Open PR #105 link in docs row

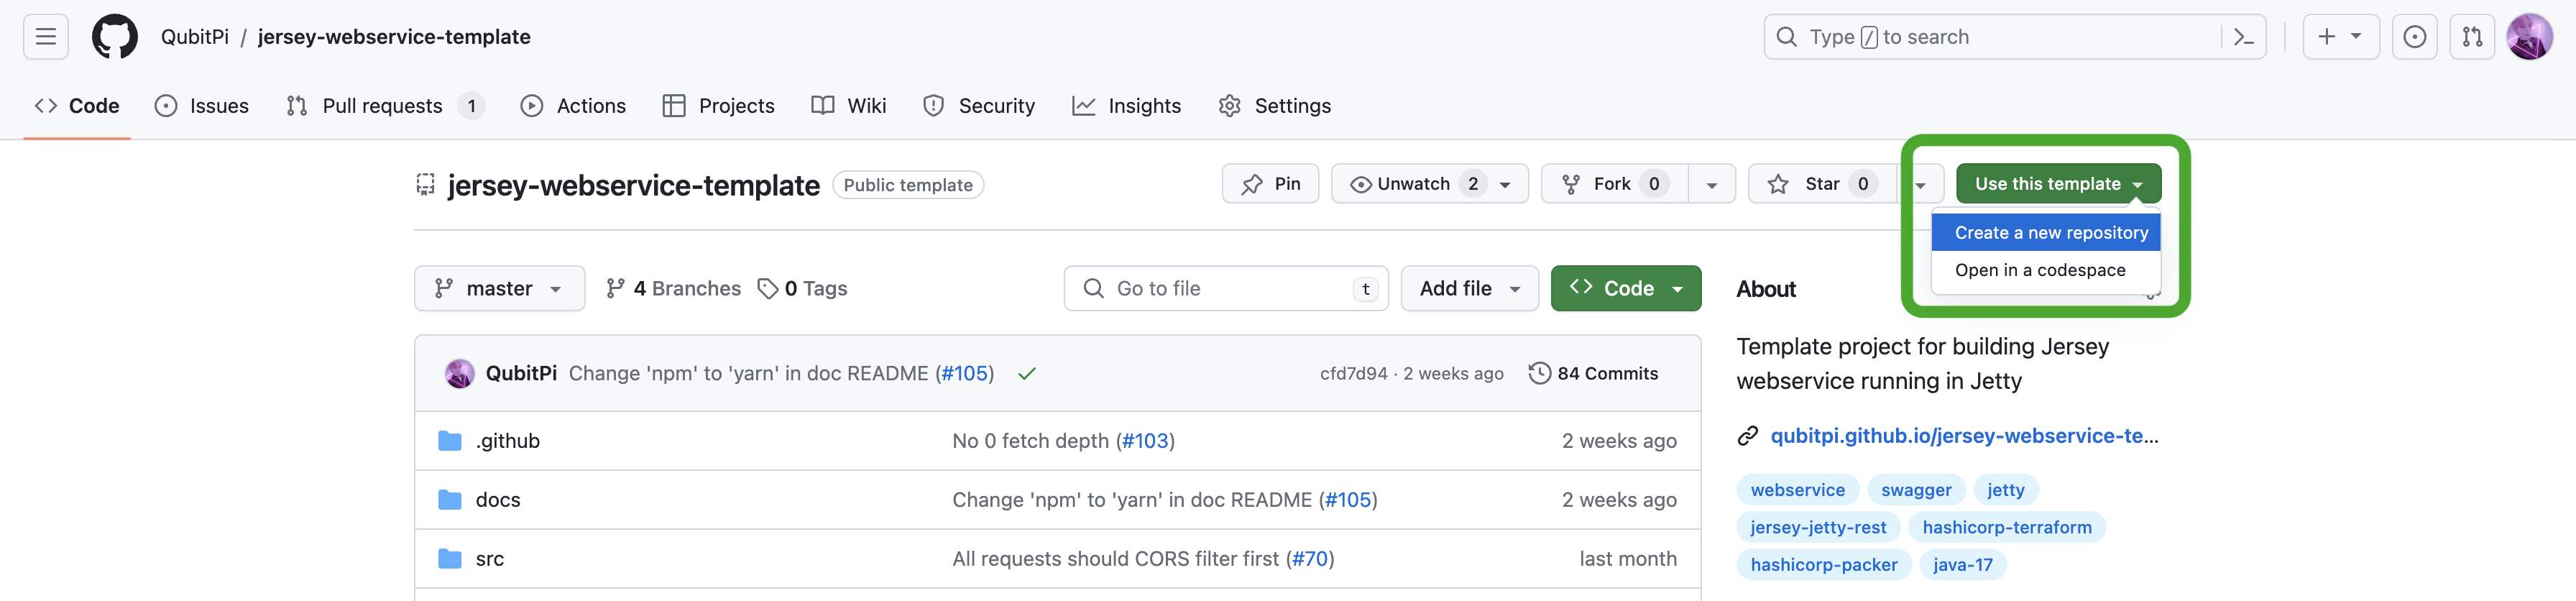tap(1348, 500)
